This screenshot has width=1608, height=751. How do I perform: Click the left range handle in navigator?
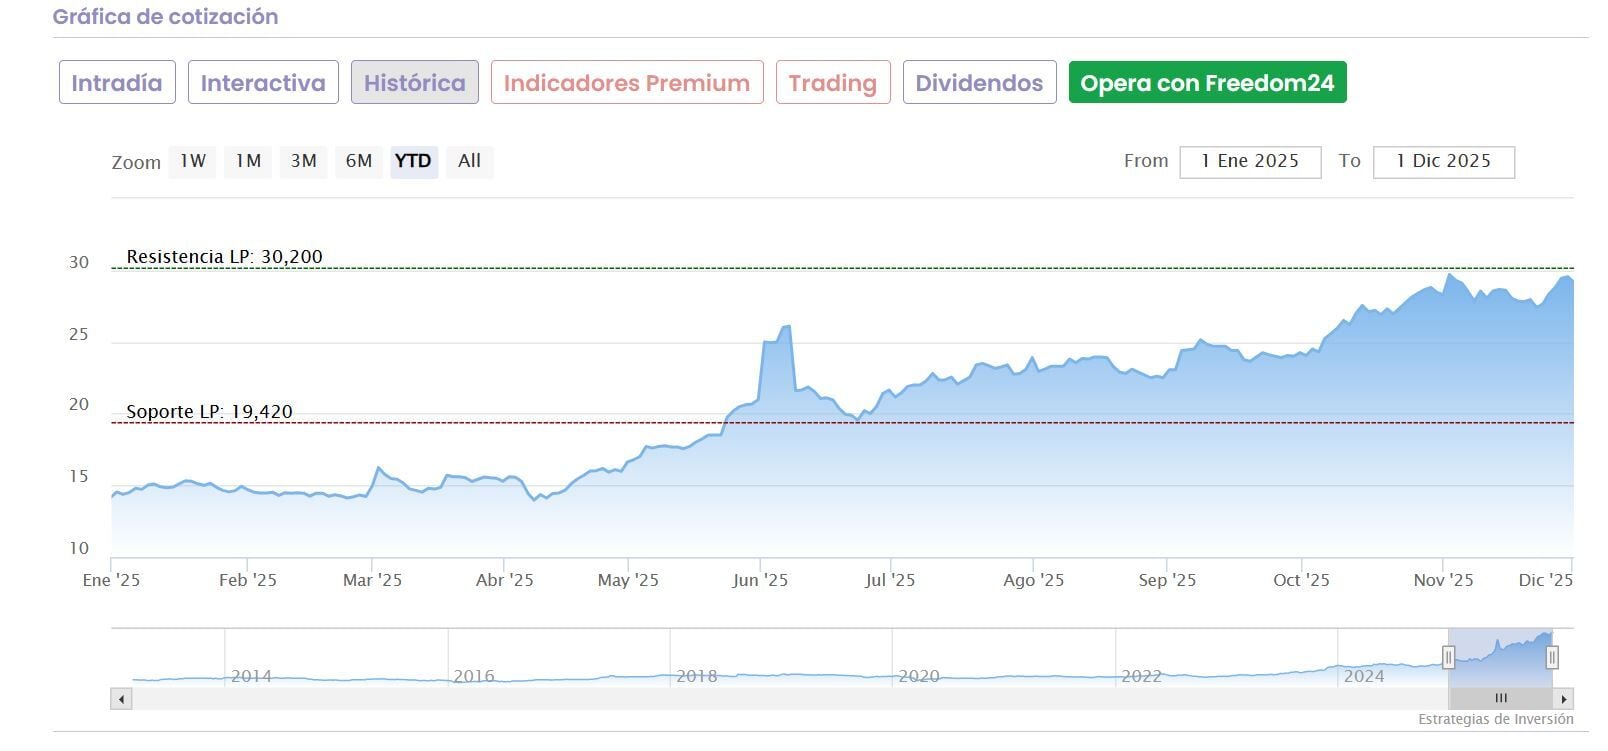point(1448,657)
